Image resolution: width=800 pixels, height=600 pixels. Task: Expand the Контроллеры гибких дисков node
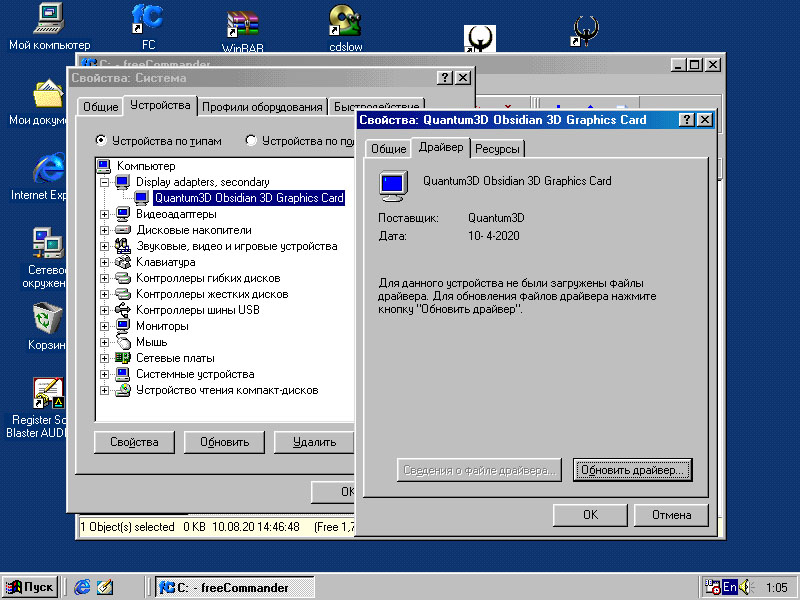click(x=105, y=278)
